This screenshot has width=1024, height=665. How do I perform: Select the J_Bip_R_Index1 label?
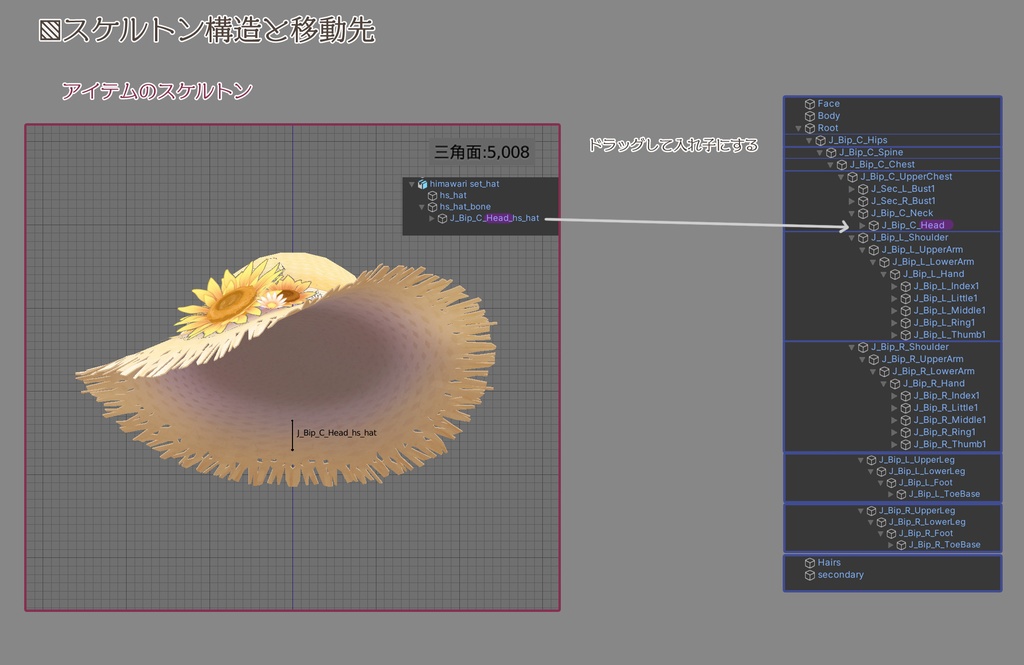(946, 396)
